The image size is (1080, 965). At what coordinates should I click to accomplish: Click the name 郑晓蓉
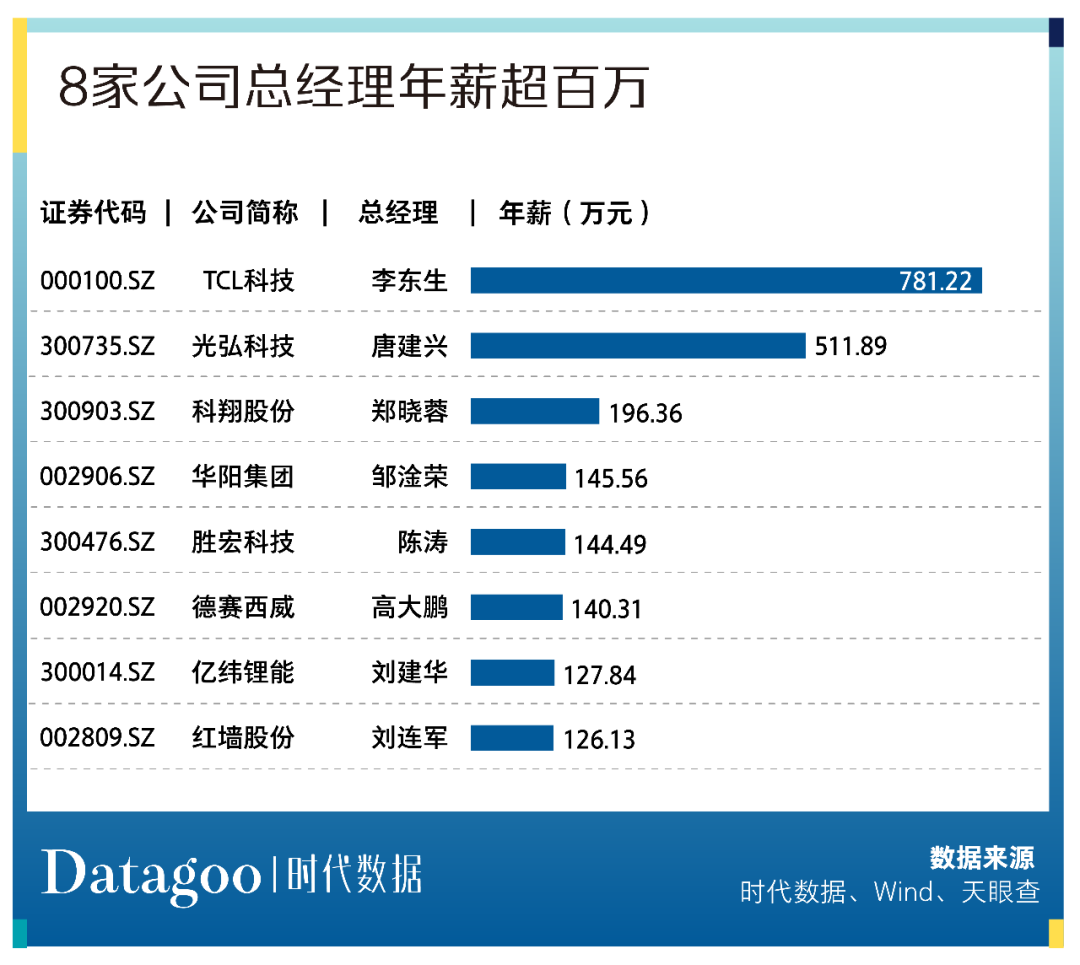(x=410, y=412)
